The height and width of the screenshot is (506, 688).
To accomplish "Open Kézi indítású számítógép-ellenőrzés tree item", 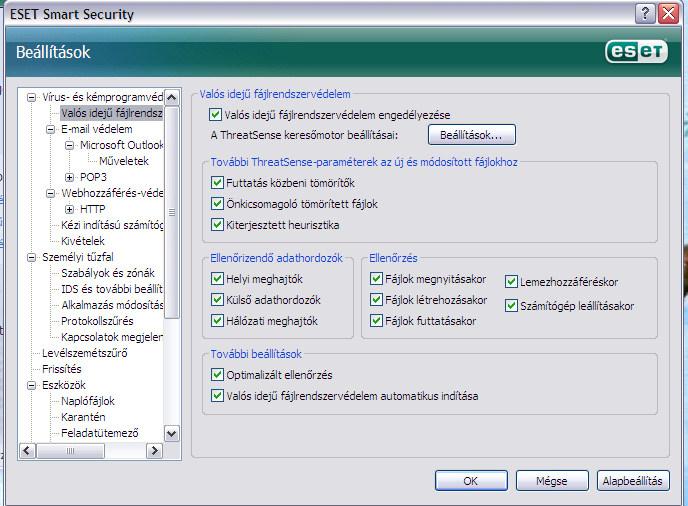I will [112, 225].
